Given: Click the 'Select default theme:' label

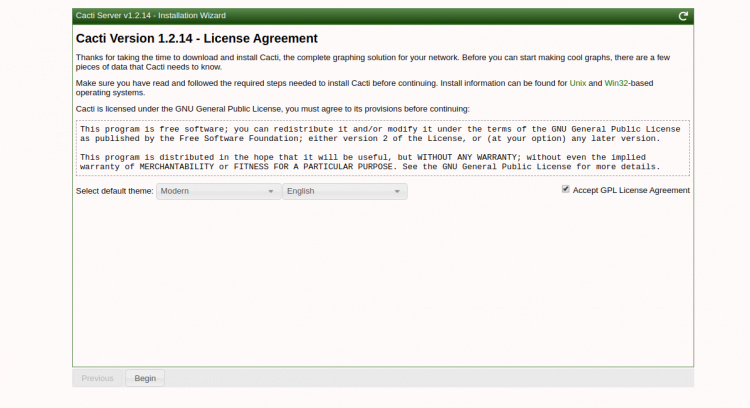Looking at the screenshot, I should pos(114,191).
